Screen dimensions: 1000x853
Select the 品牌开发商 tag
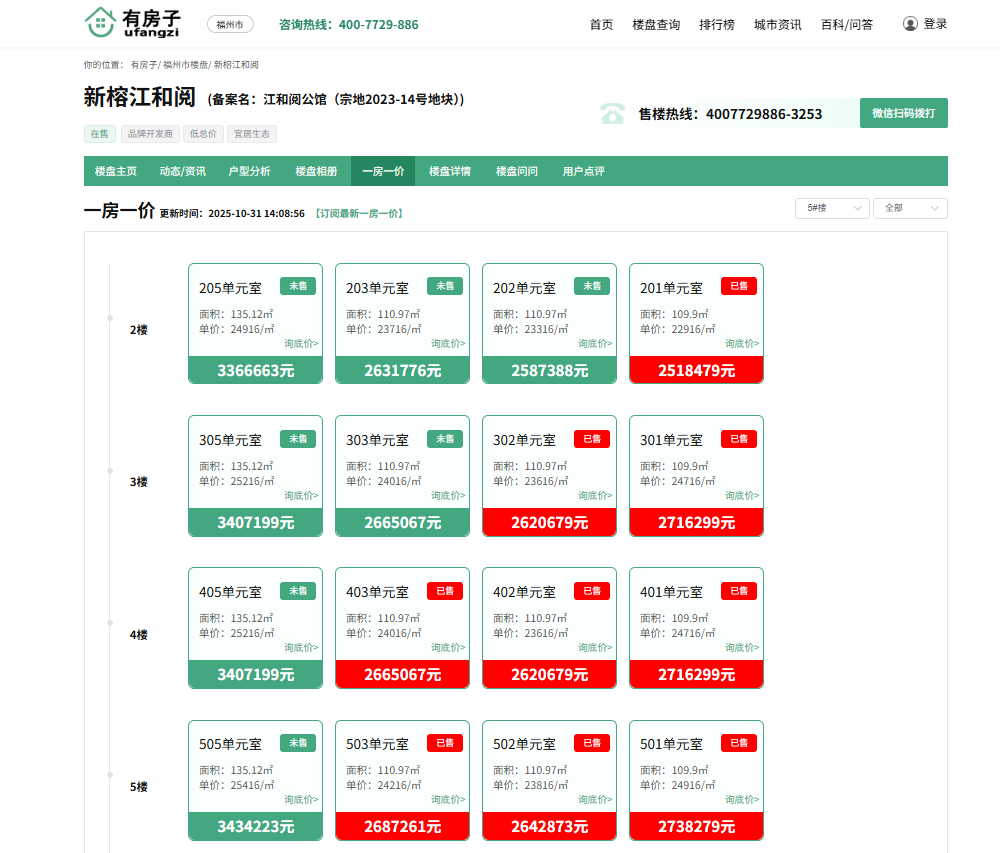pyautogui.click(x=149, y=134)
